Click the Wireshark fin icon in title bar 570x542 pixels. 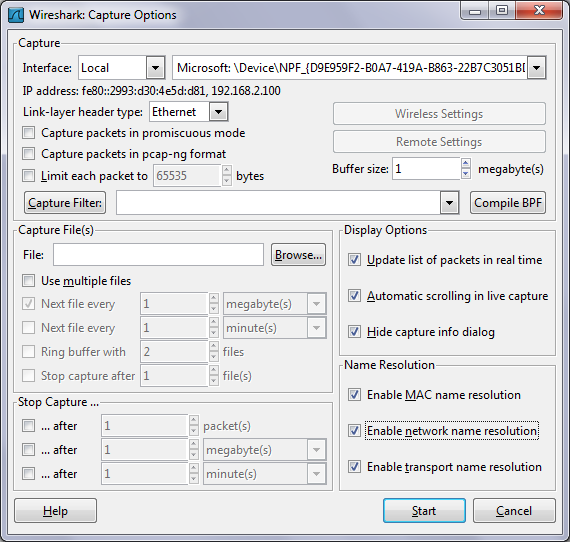[16, 15]
